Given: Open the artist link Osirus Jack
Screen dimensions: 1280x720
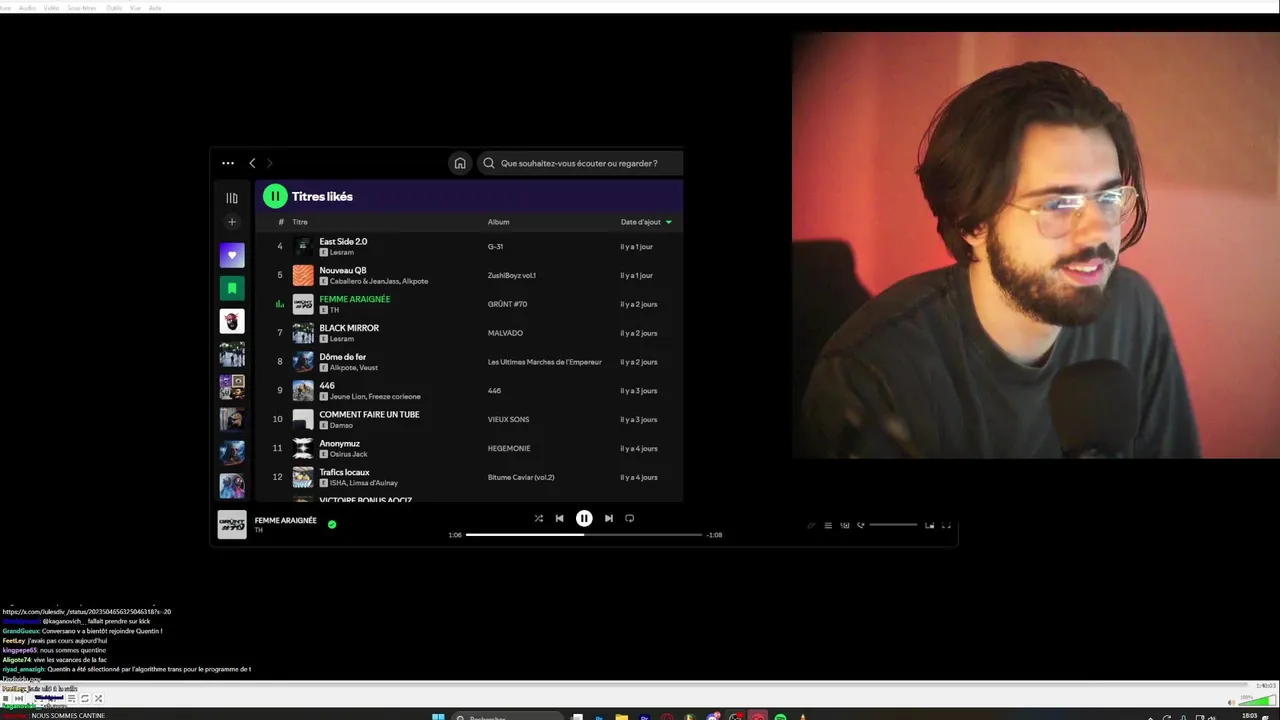Looking at the screenshot, I should pyautogui.click(x=349, y=454).
